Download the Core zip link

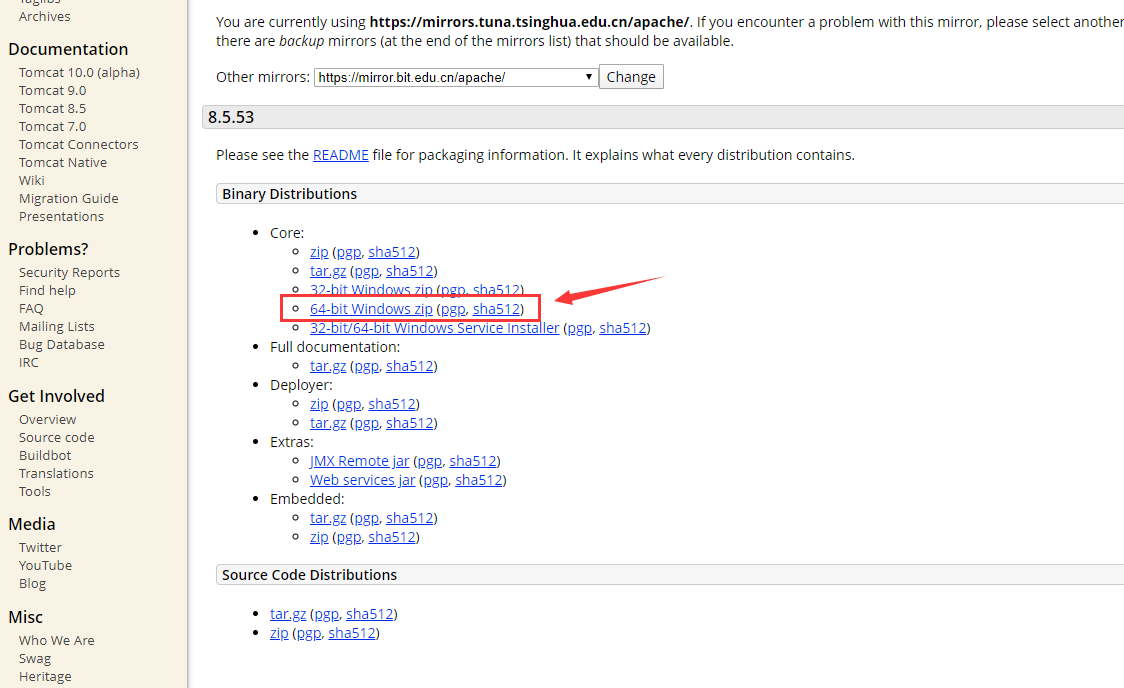coord(319,252)
